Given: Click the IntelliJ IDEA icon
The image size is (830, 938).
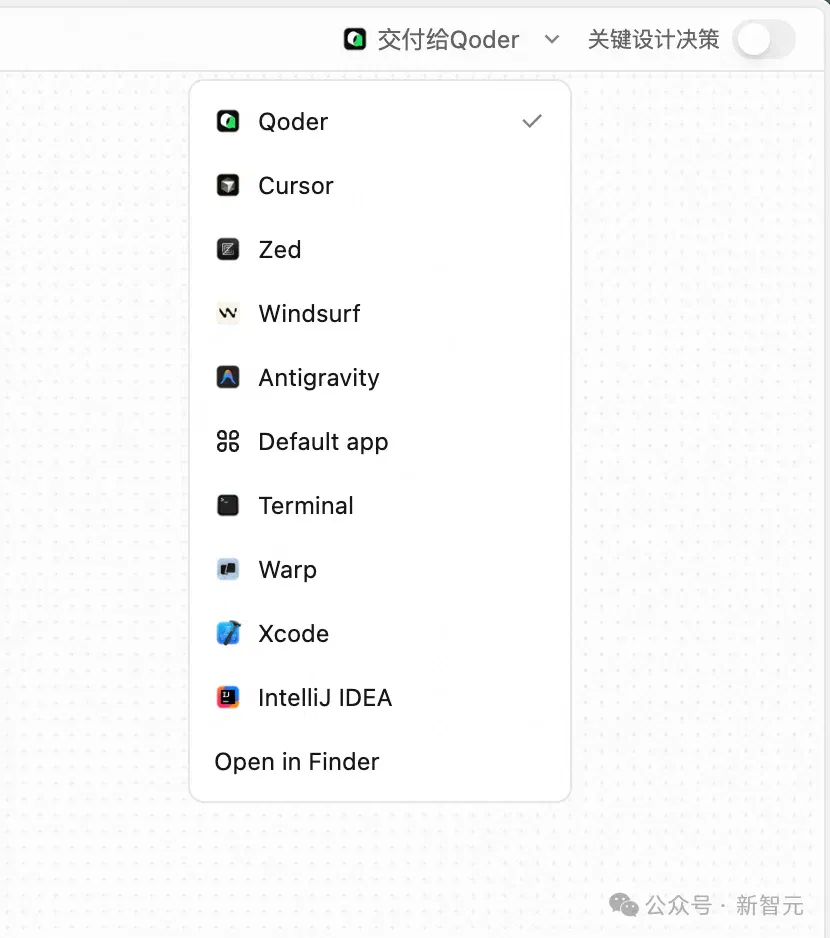Looking at the screenshot, I should pos(227,698).
